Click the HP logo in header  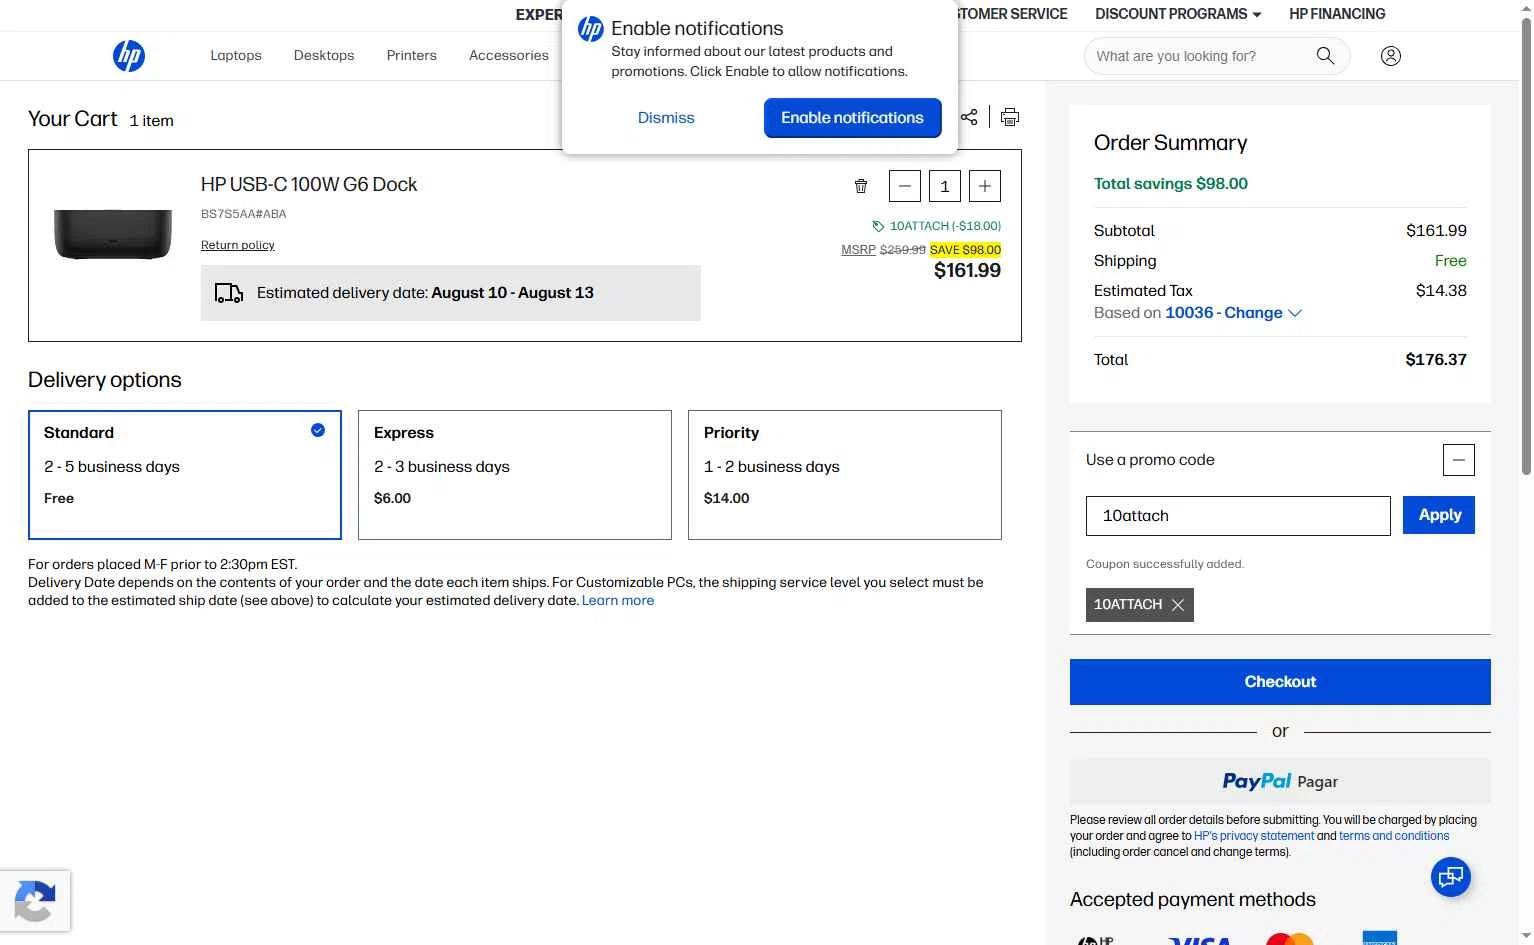point(129,56)
